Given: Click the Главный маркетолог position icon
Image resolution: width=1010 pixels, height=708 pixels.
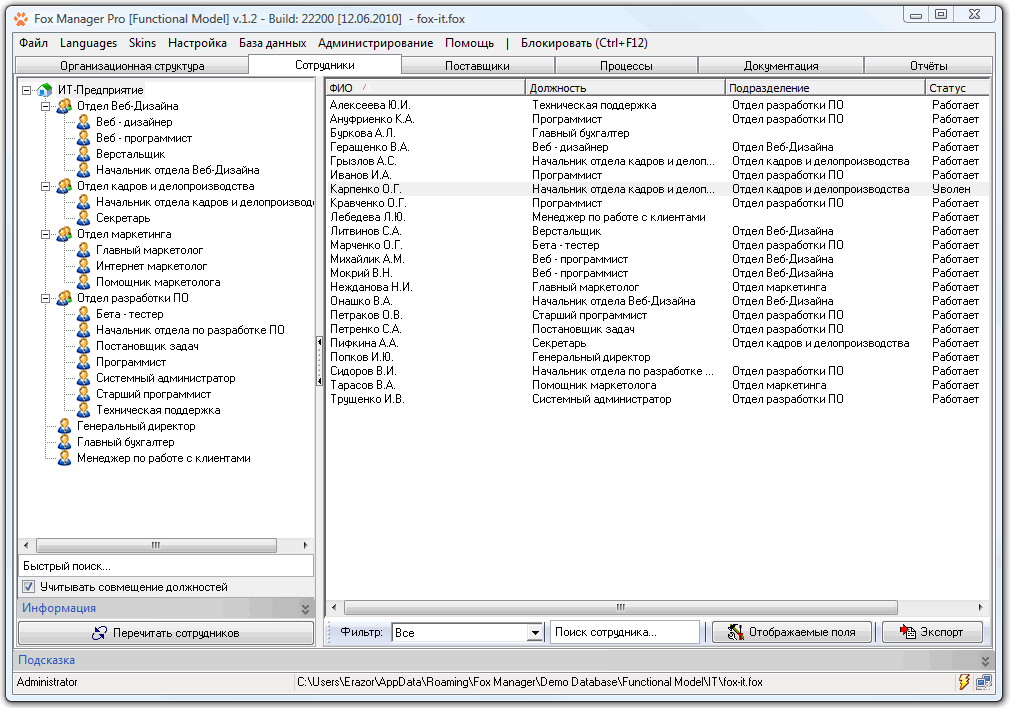Looking at the screenshot, I should click(x=83, y=250).
